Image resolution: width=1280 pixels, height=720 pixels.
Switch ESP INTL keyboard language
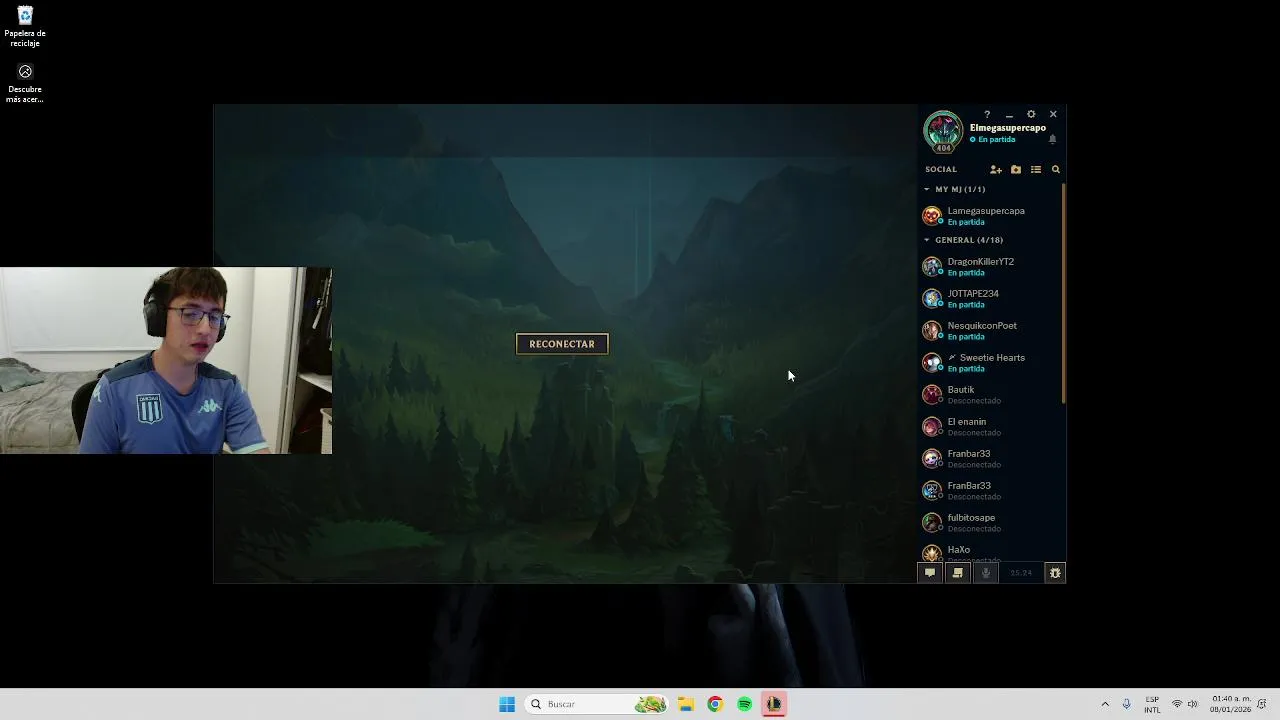tap(1152, 704)
